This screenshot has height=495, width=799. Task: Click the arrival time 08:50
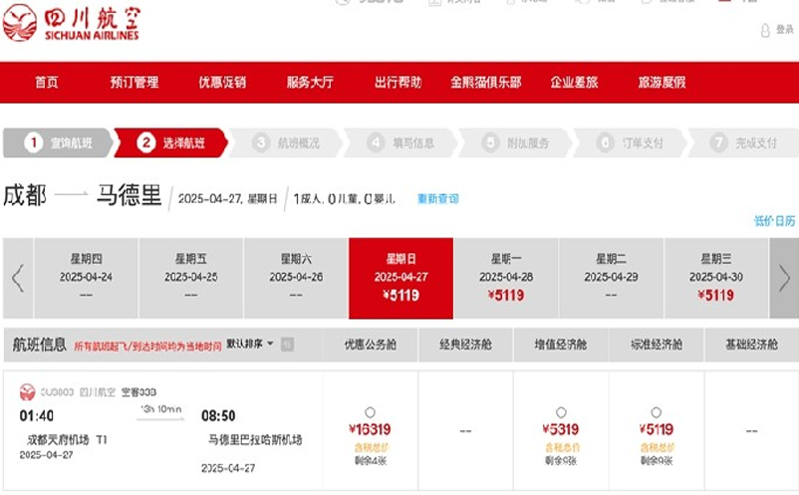point(218,416)
